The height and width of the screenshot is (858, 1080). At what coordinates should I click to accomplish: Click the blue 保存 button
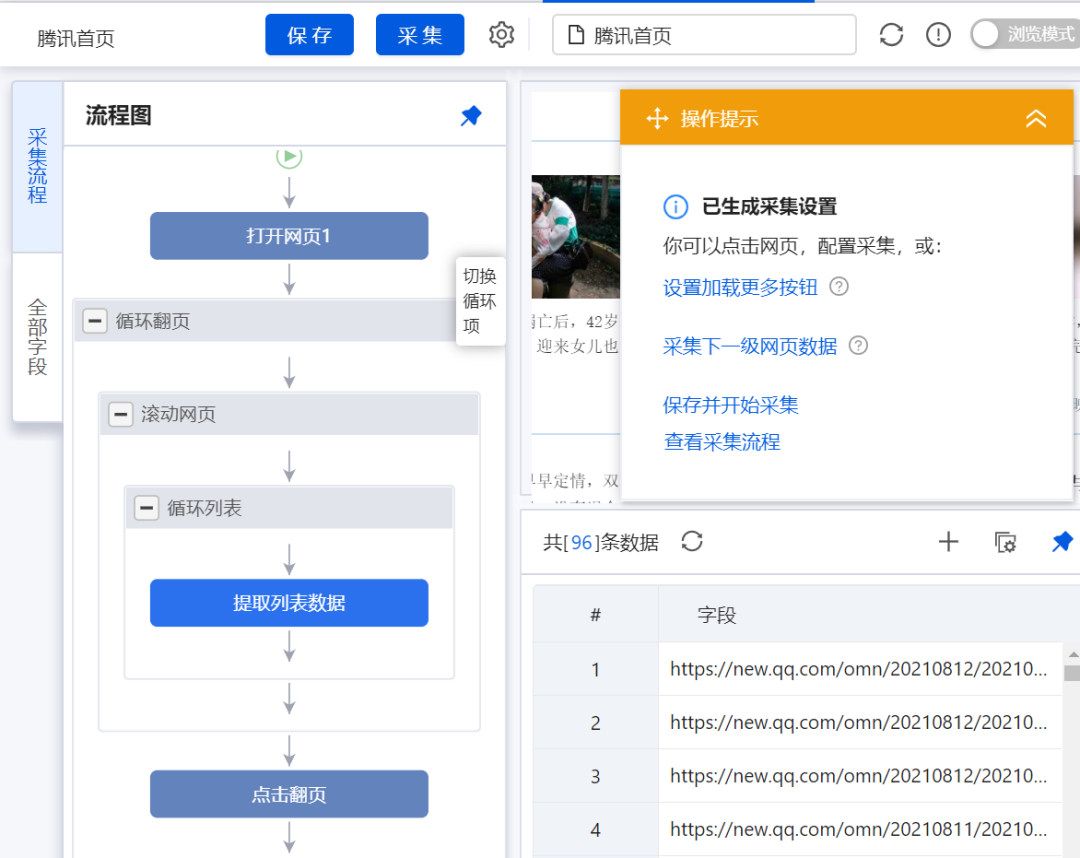pos(309,34)
